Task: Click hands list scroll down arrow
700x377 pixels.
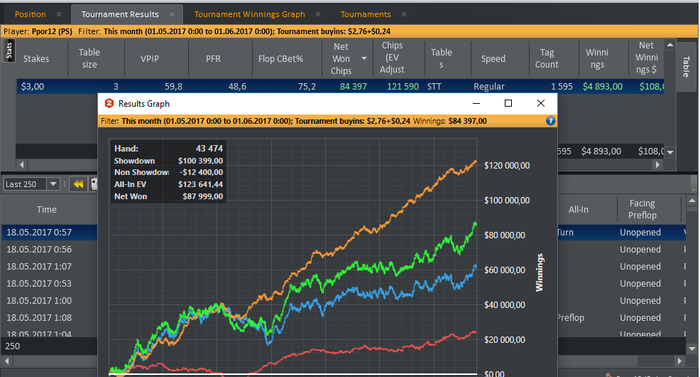Action: click(x=692, y=348)
